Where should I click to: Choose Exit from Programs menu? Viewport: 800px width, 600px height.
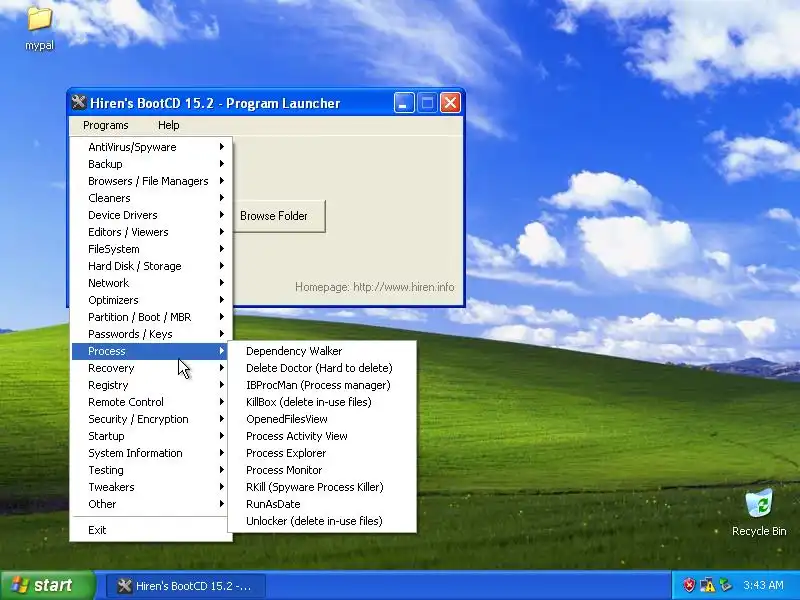[x=152, y=530]
